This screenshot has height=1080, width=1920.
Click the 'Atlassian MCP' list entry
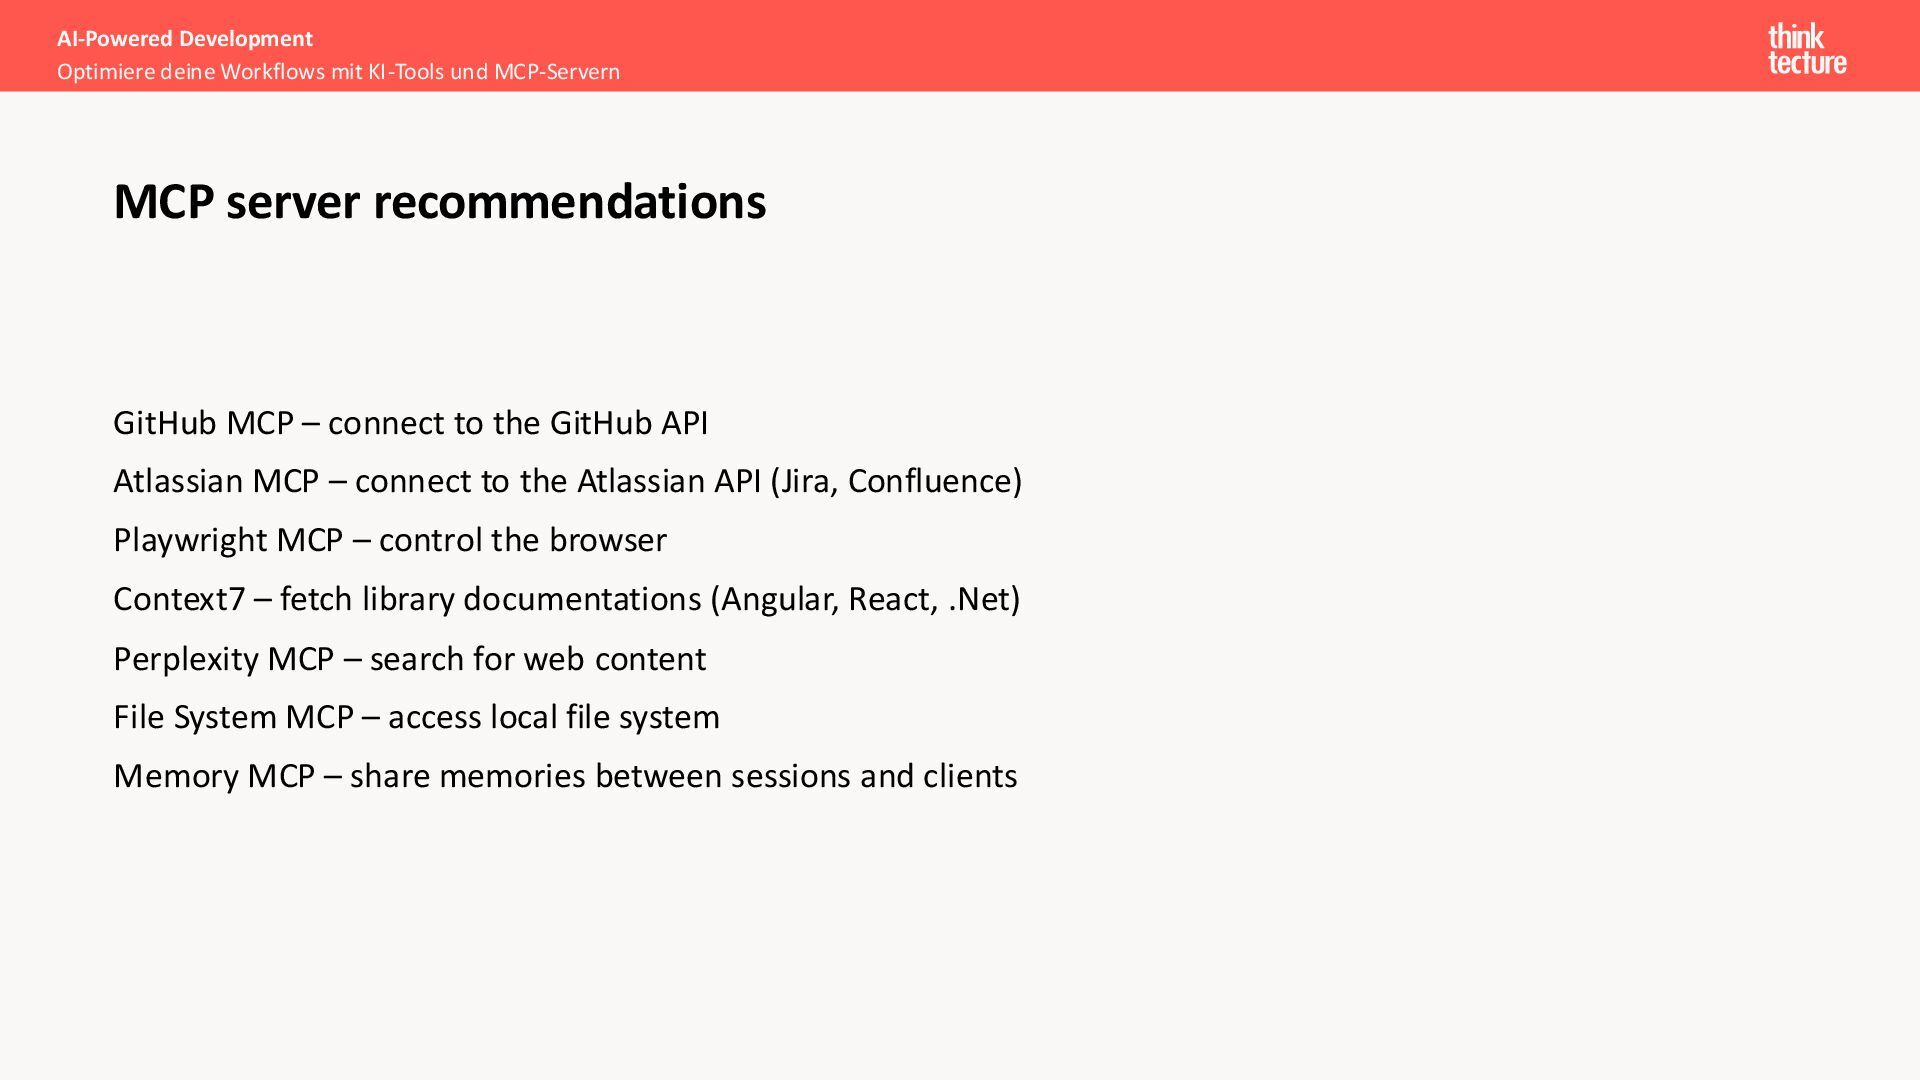point(568,481)
